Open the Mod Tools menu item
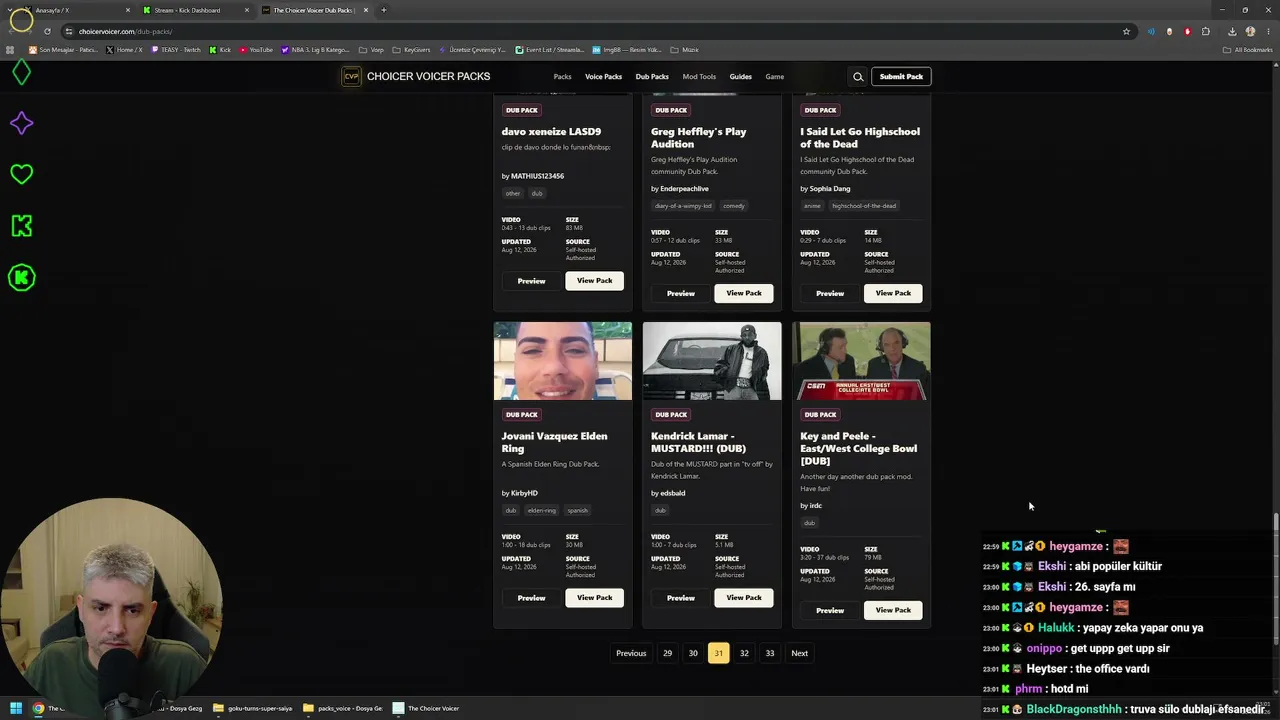The height and width of the screenshot is (720, 1280). point(699,77)
